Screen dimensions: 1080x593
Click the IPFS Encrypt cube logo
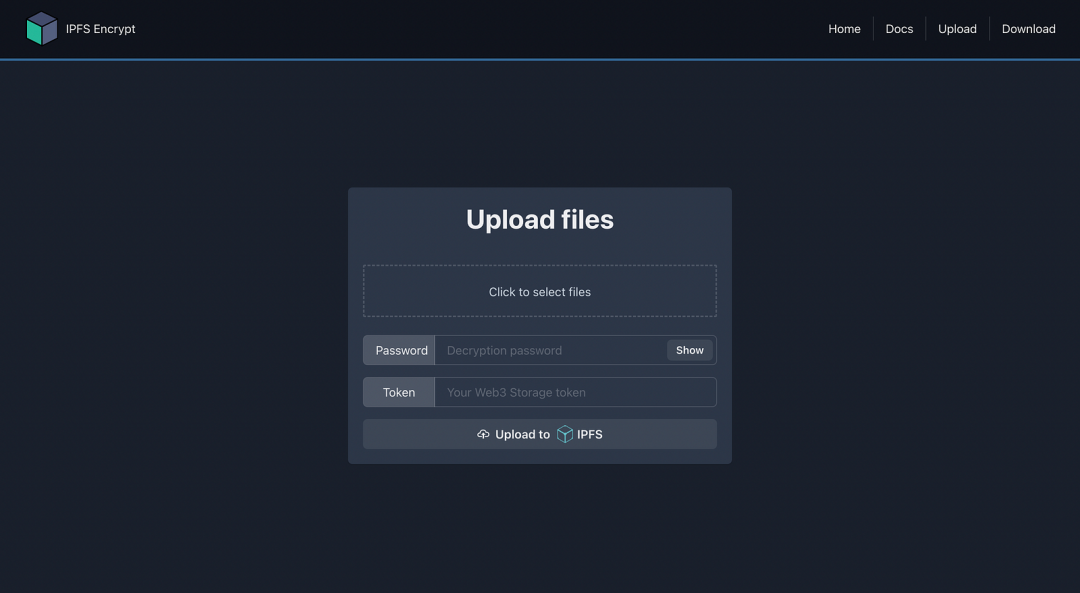(x=42, y=29)
